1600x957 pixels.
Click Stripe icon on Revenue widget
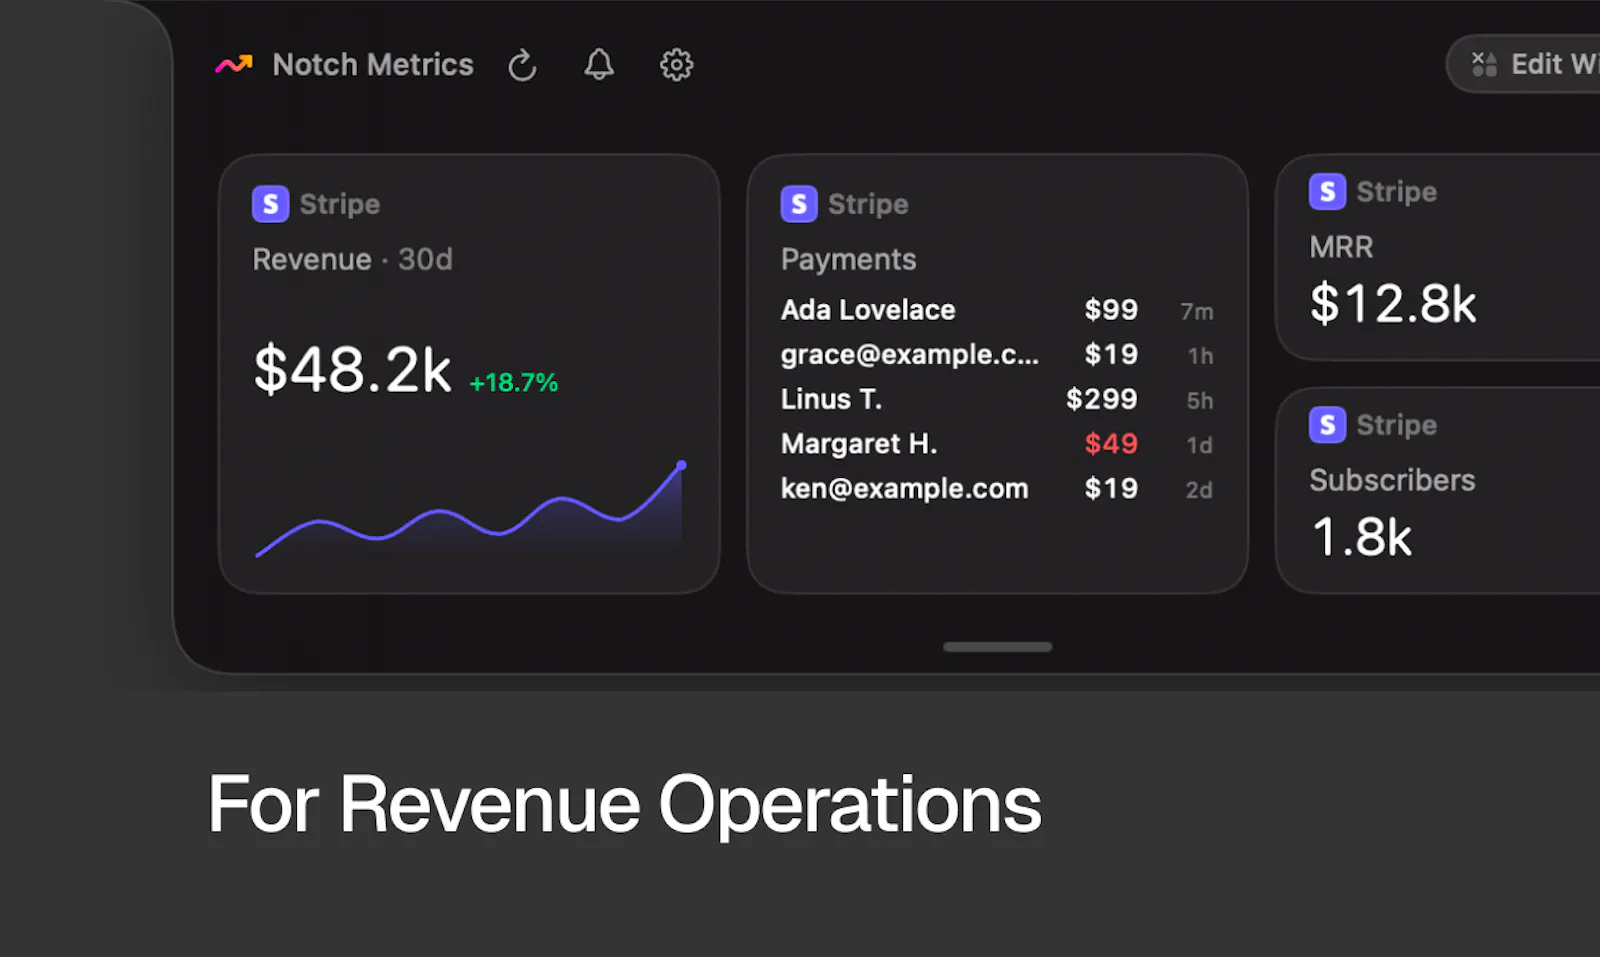[270, 204]
